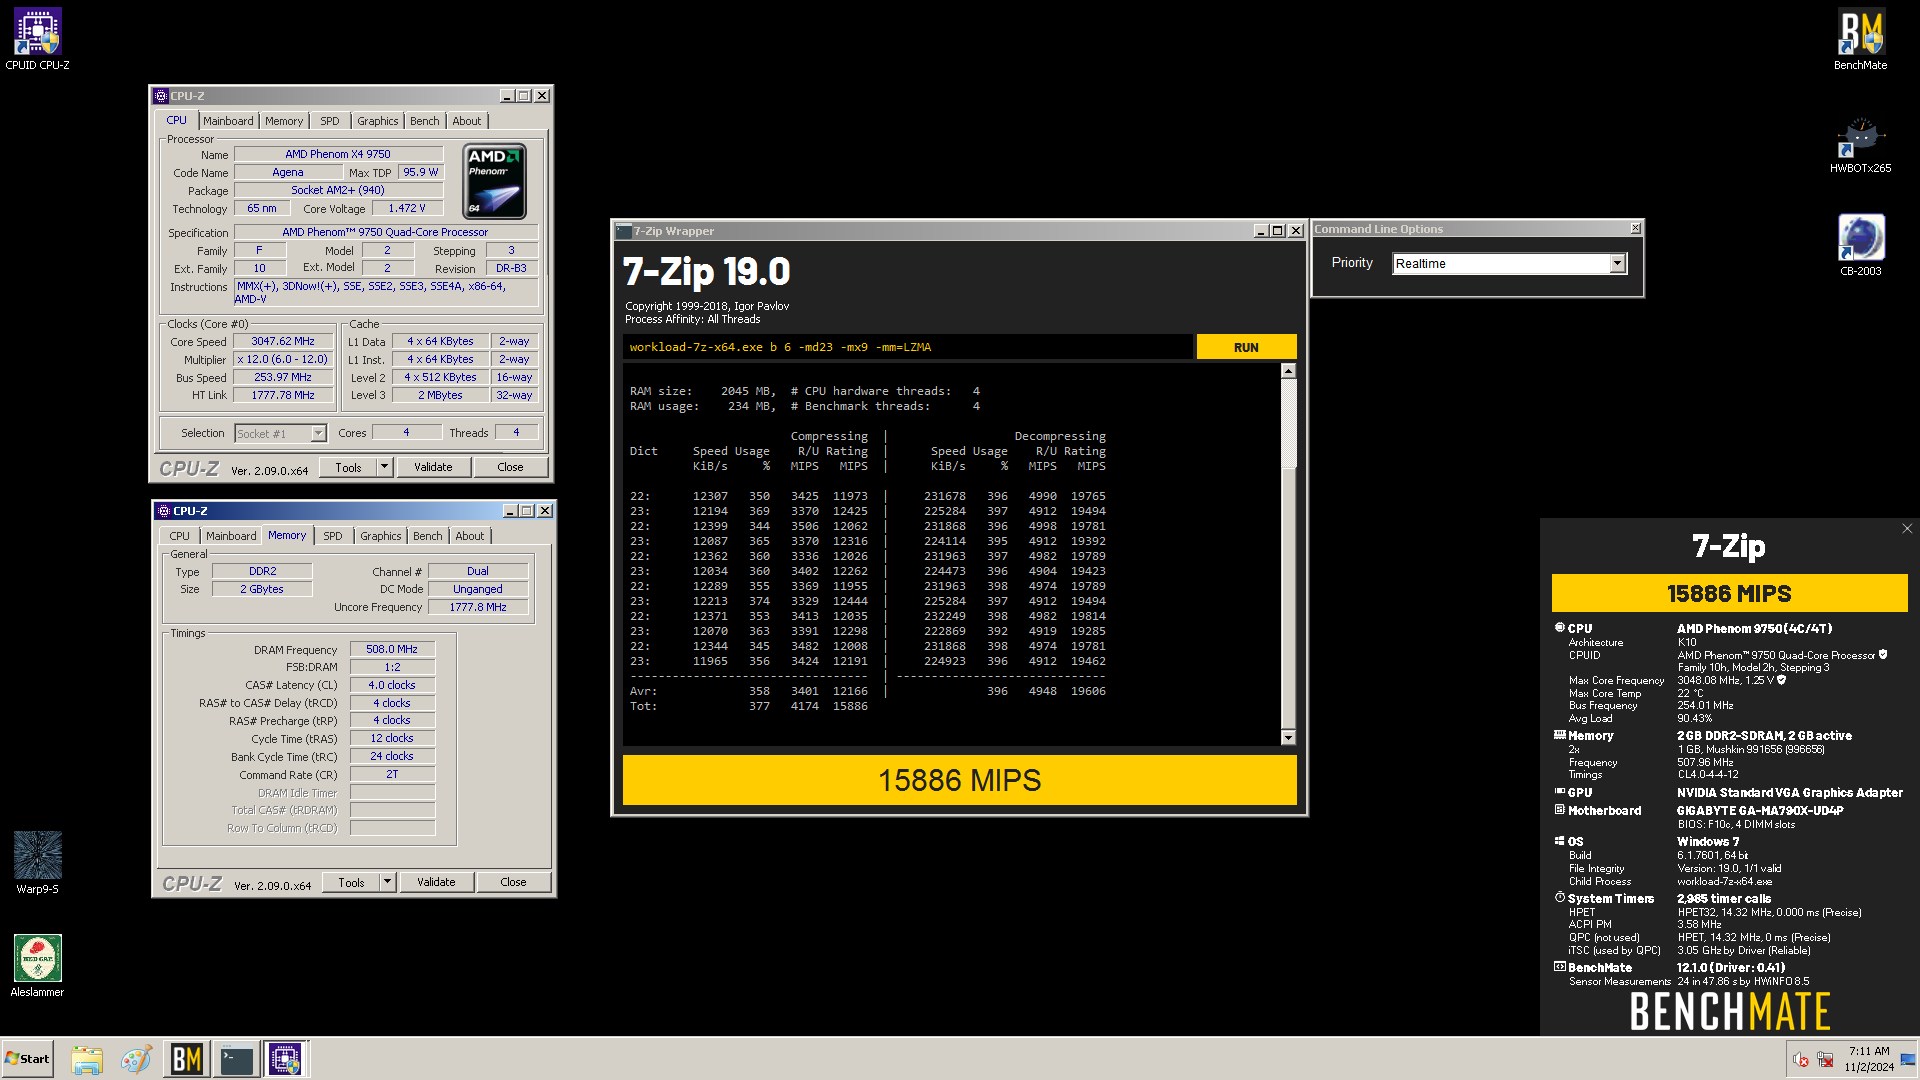Click Close button in top CPU-Z window
Screen dimensions: 1920x1080
point(510,467)
